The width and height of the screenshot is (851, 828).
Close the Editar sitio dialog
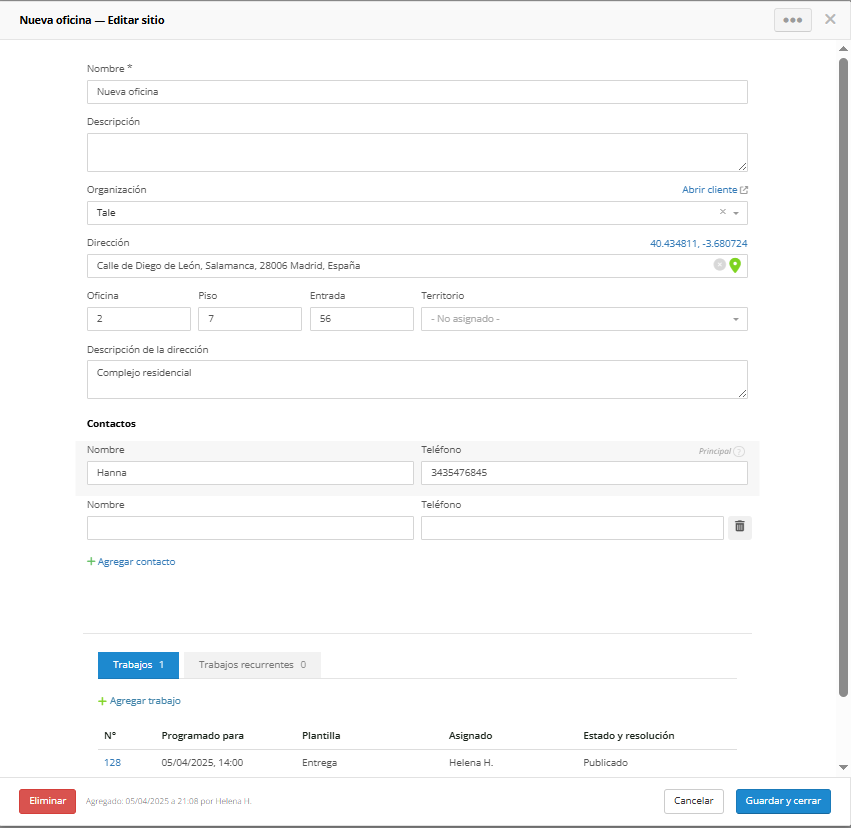(830, 20)
